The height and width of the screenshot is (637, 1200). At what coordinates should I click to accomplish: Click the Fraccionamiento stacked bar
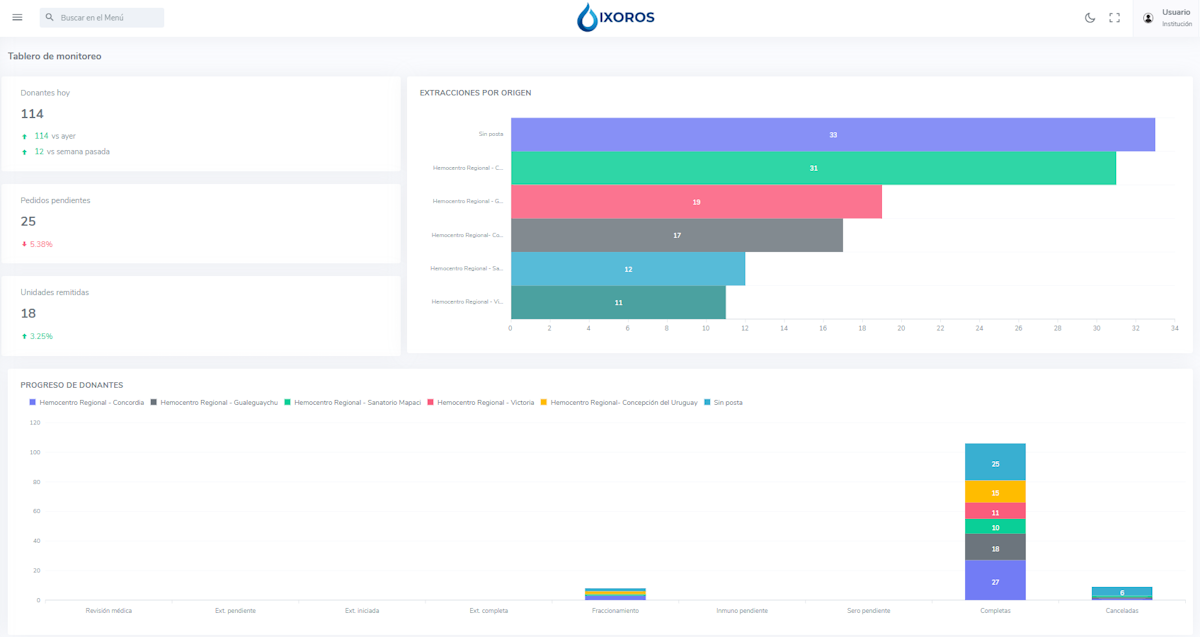click(x=615, y=594)
